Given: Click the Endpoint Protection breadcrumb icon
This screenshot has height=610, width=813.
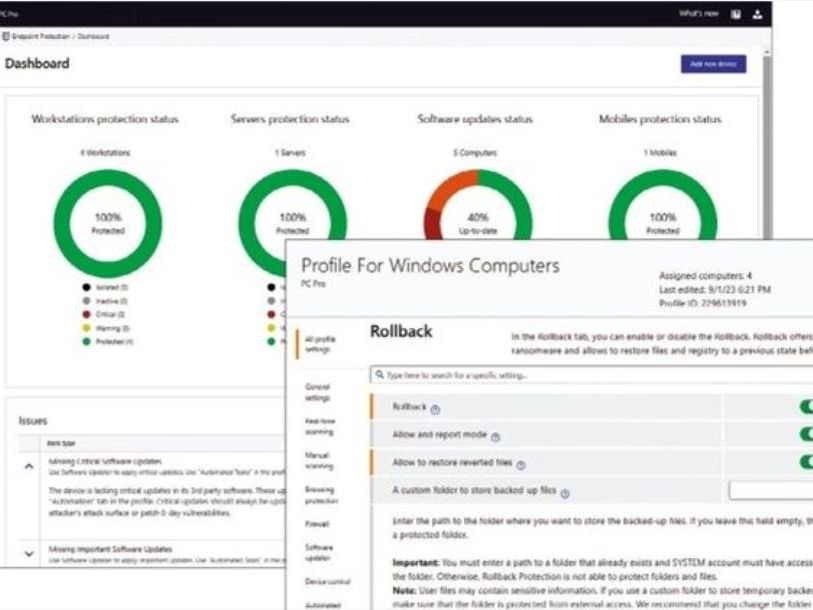Looking at the screenshot, I should coord(6,36).
